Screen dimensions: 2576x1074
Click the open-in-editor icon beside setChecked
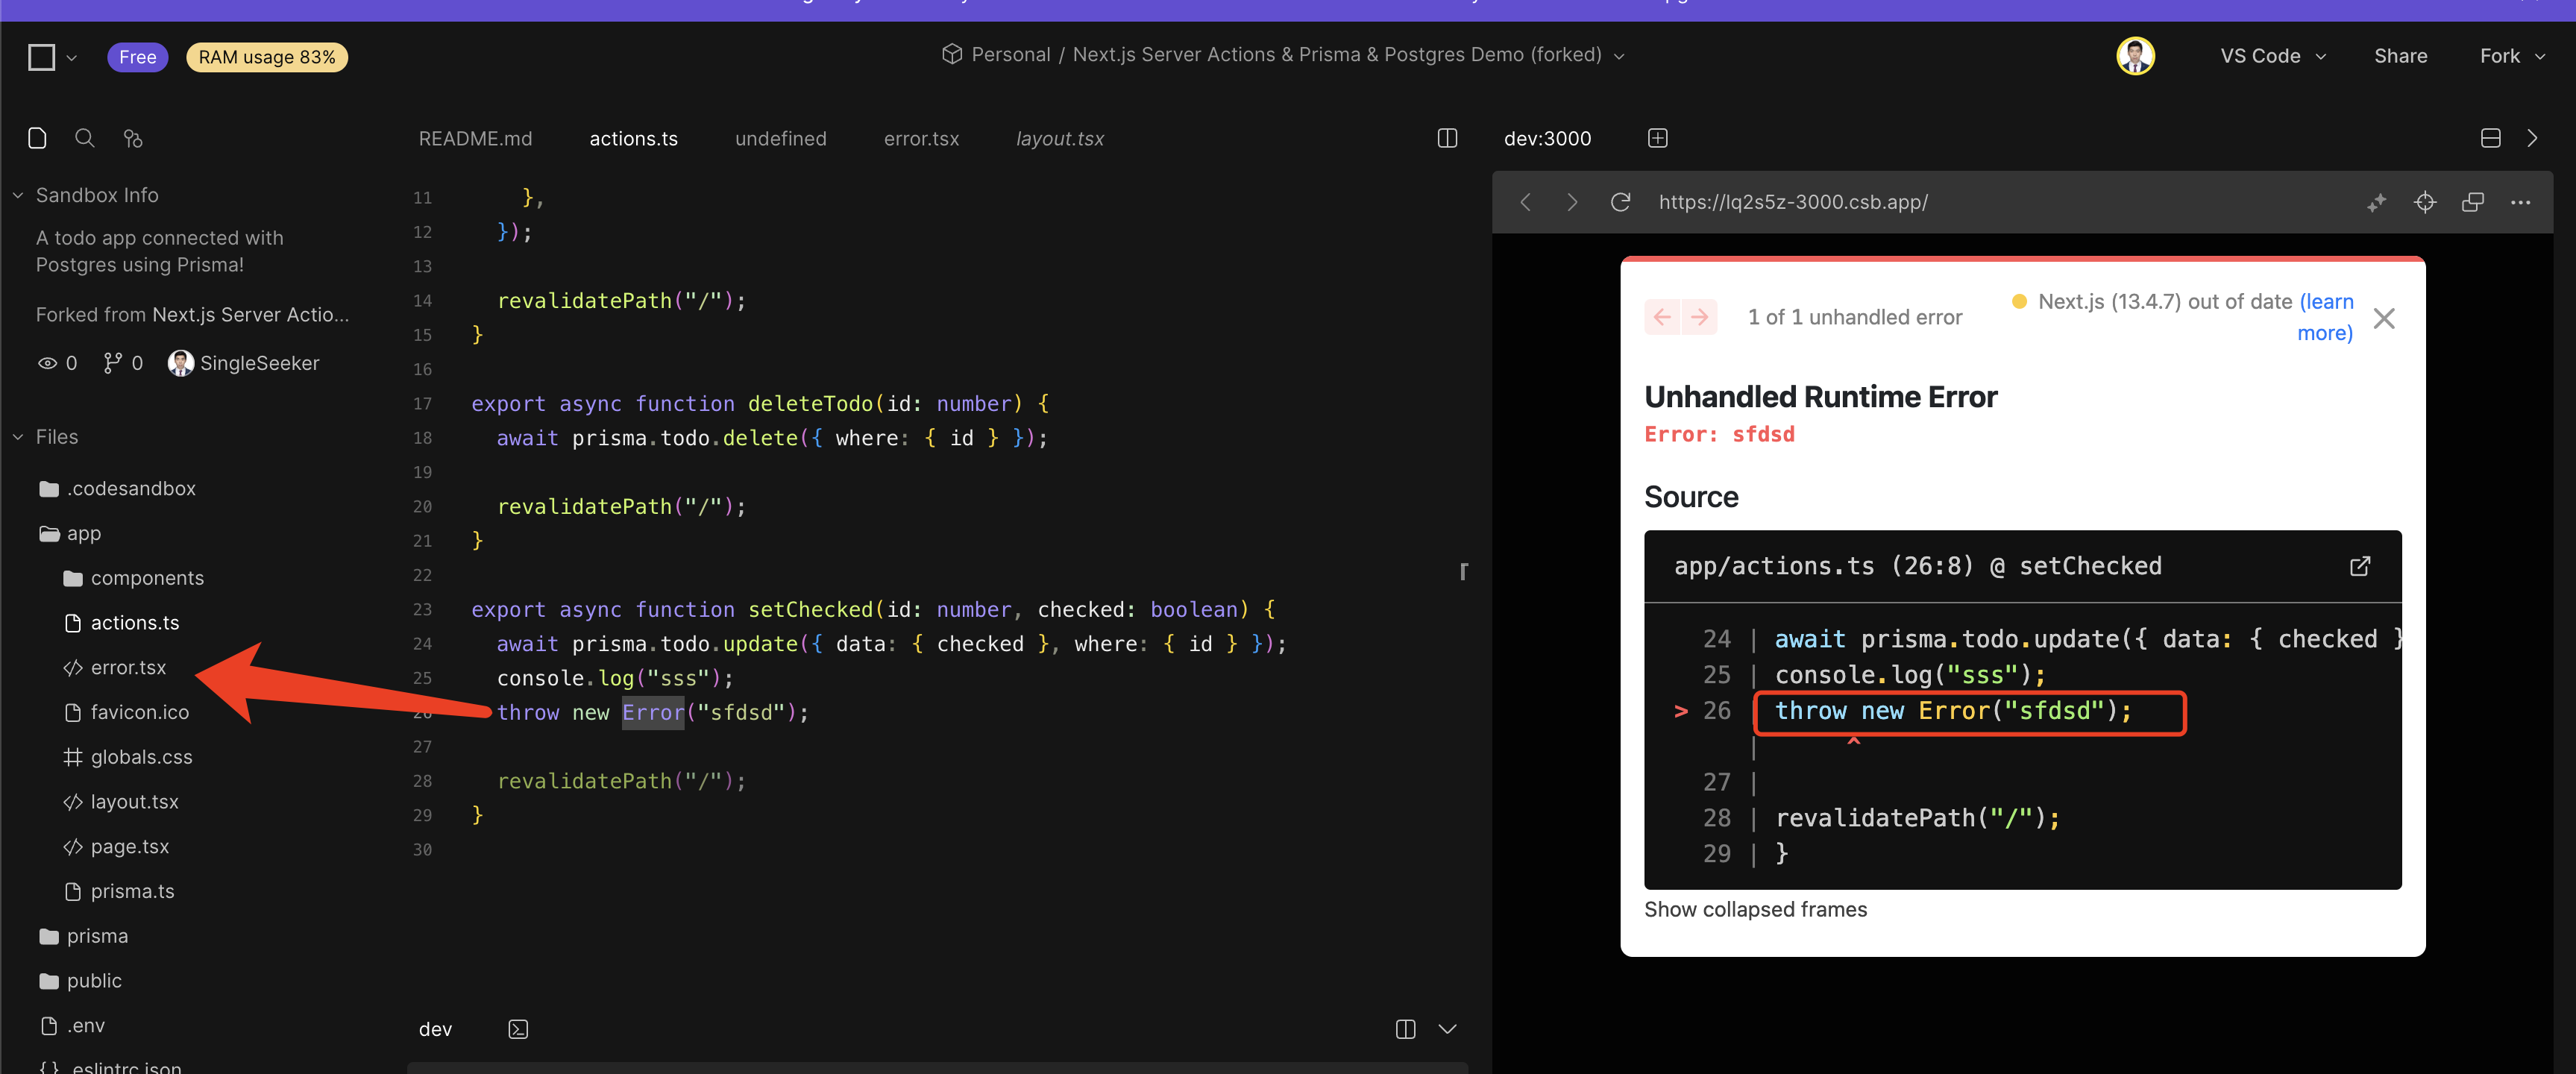coord(2359,566)
